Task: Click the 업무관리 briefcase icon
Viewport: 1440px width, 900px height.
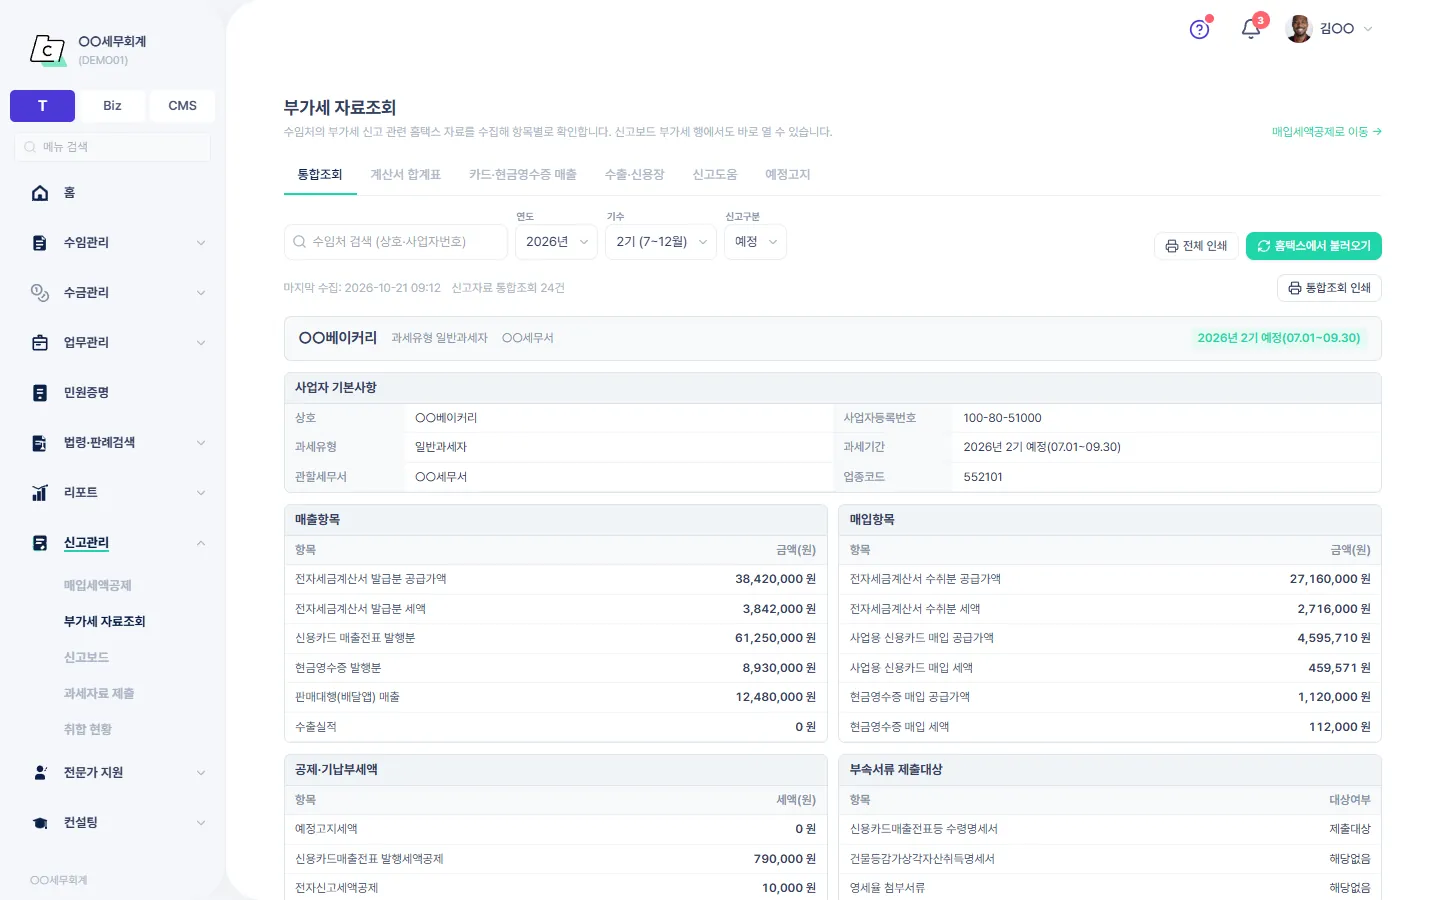Action: tap(40, 343)
